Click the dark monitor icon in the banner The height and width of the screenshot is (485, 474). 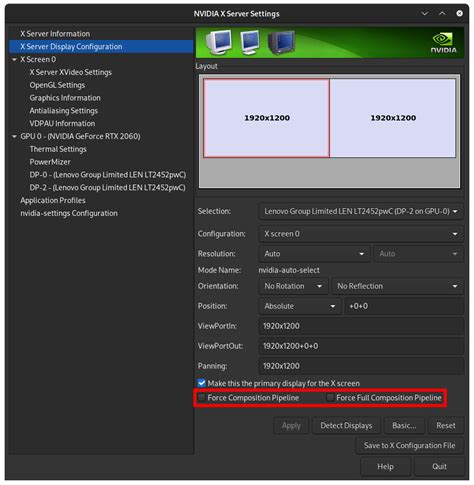282,42
